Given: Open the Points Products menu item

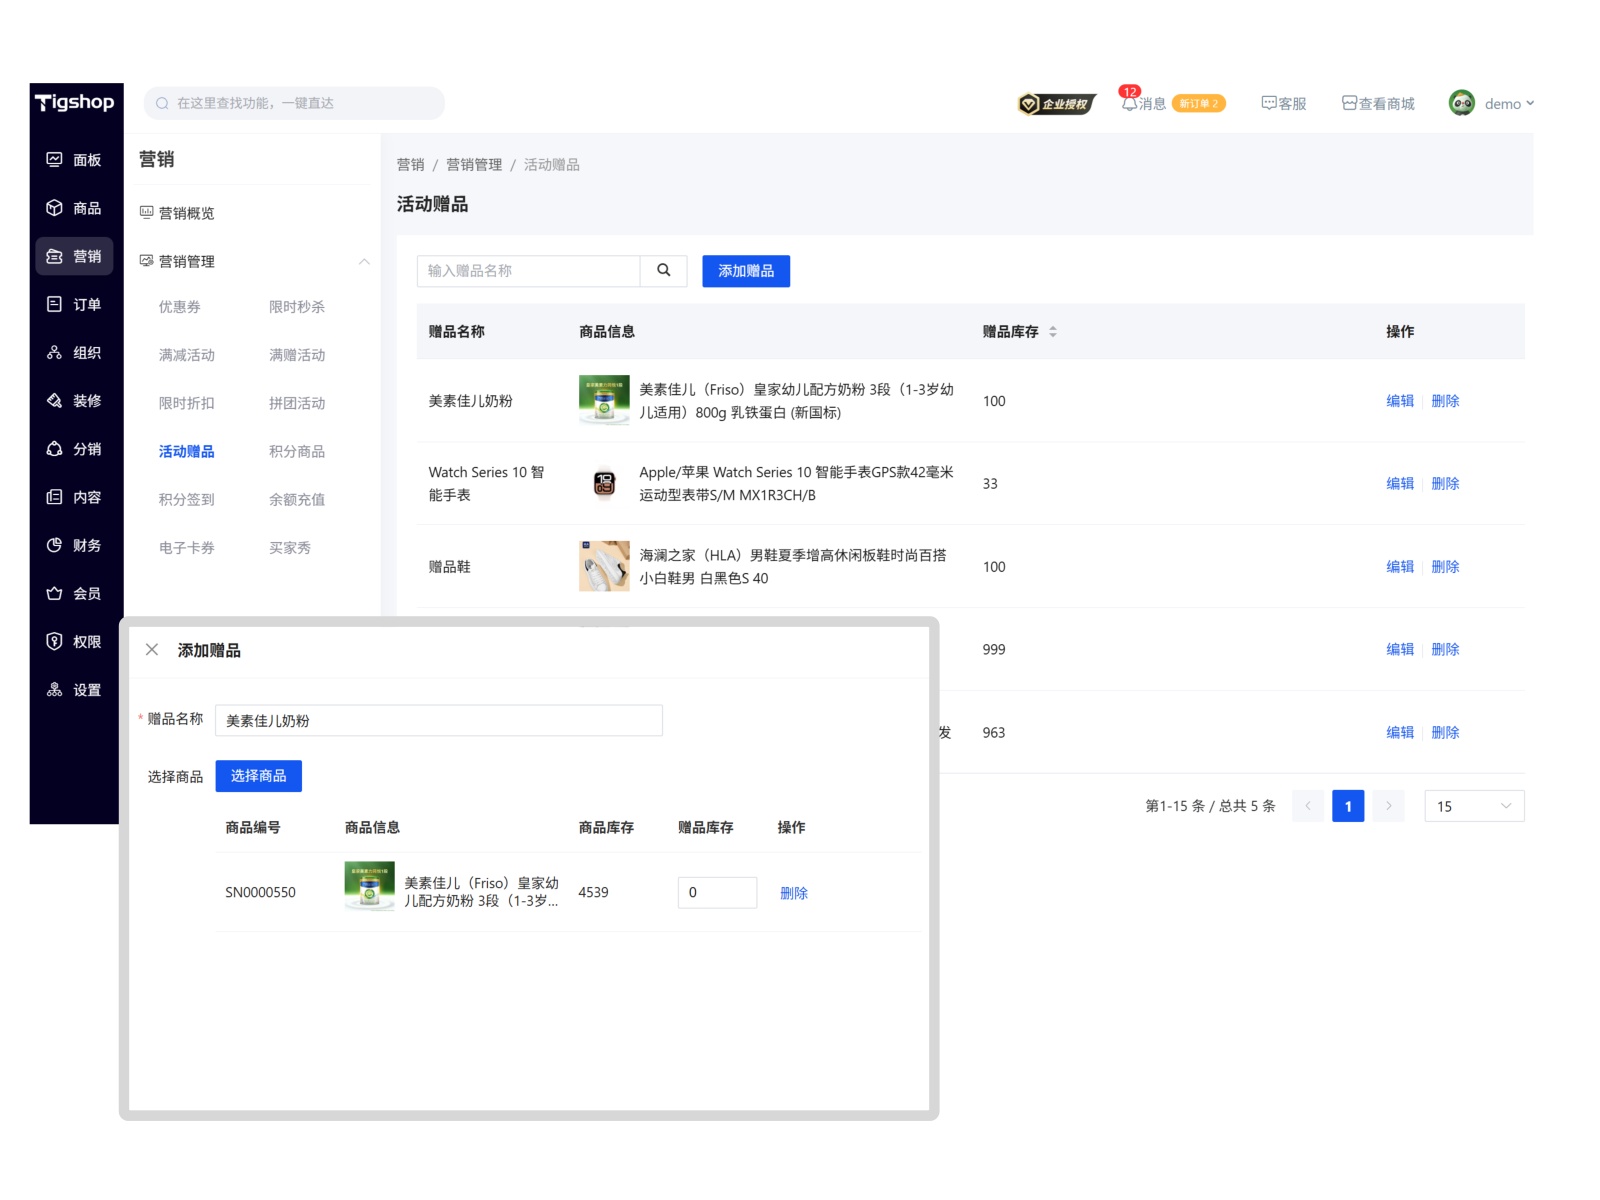Looking at the screenshot, I should click(x=297, y=452).
